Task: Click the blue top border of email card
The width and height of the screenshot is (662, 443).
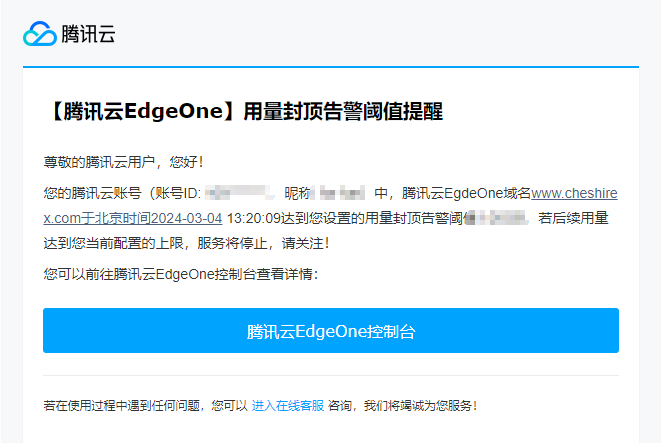Action: pyautogui.click(x=331, y=67)
